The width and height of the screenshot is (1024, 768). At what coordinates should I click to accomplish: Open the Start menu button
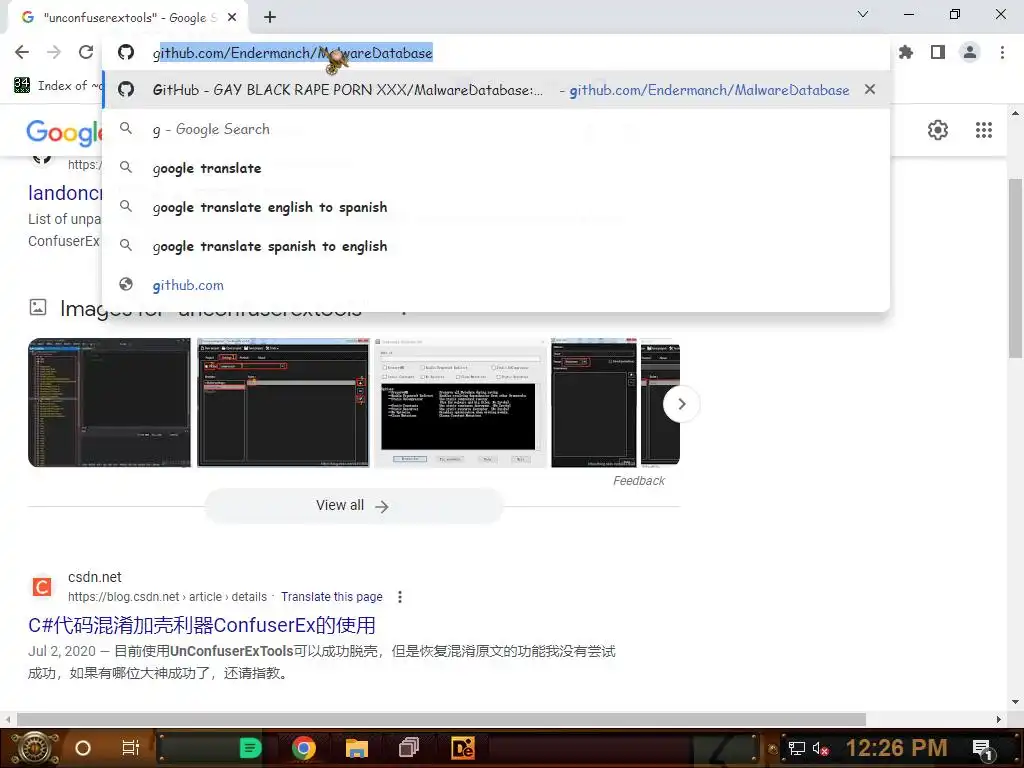pos(35,748)
